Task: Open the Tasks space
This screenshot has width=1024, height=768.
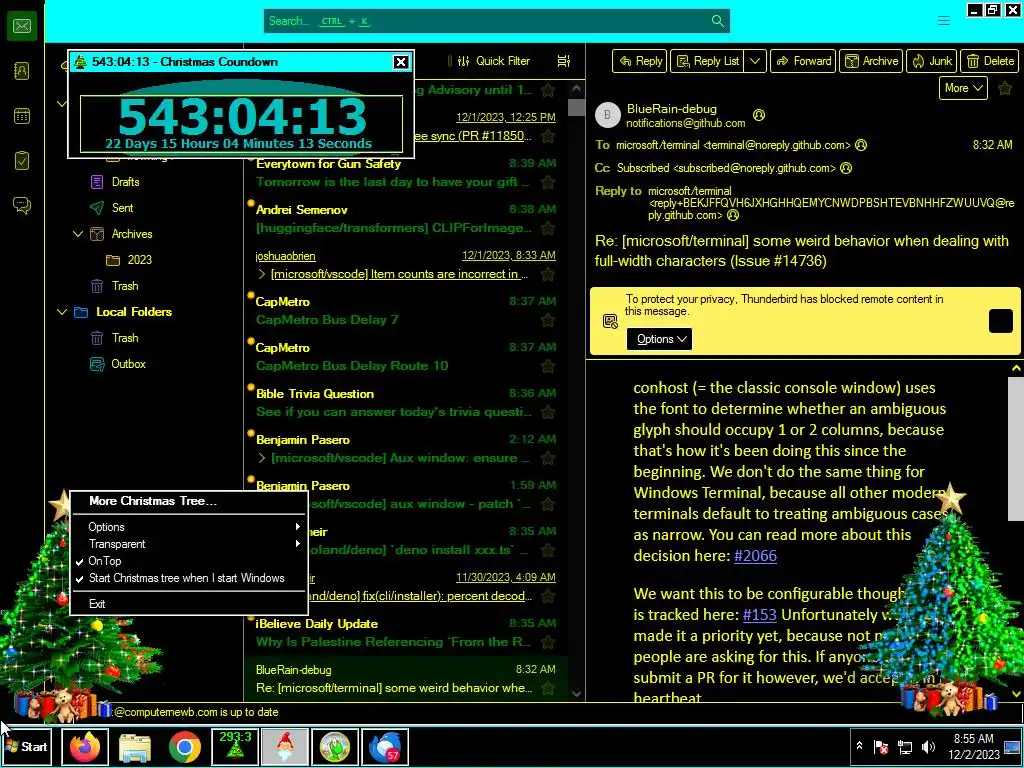Action: click(22, 161)
